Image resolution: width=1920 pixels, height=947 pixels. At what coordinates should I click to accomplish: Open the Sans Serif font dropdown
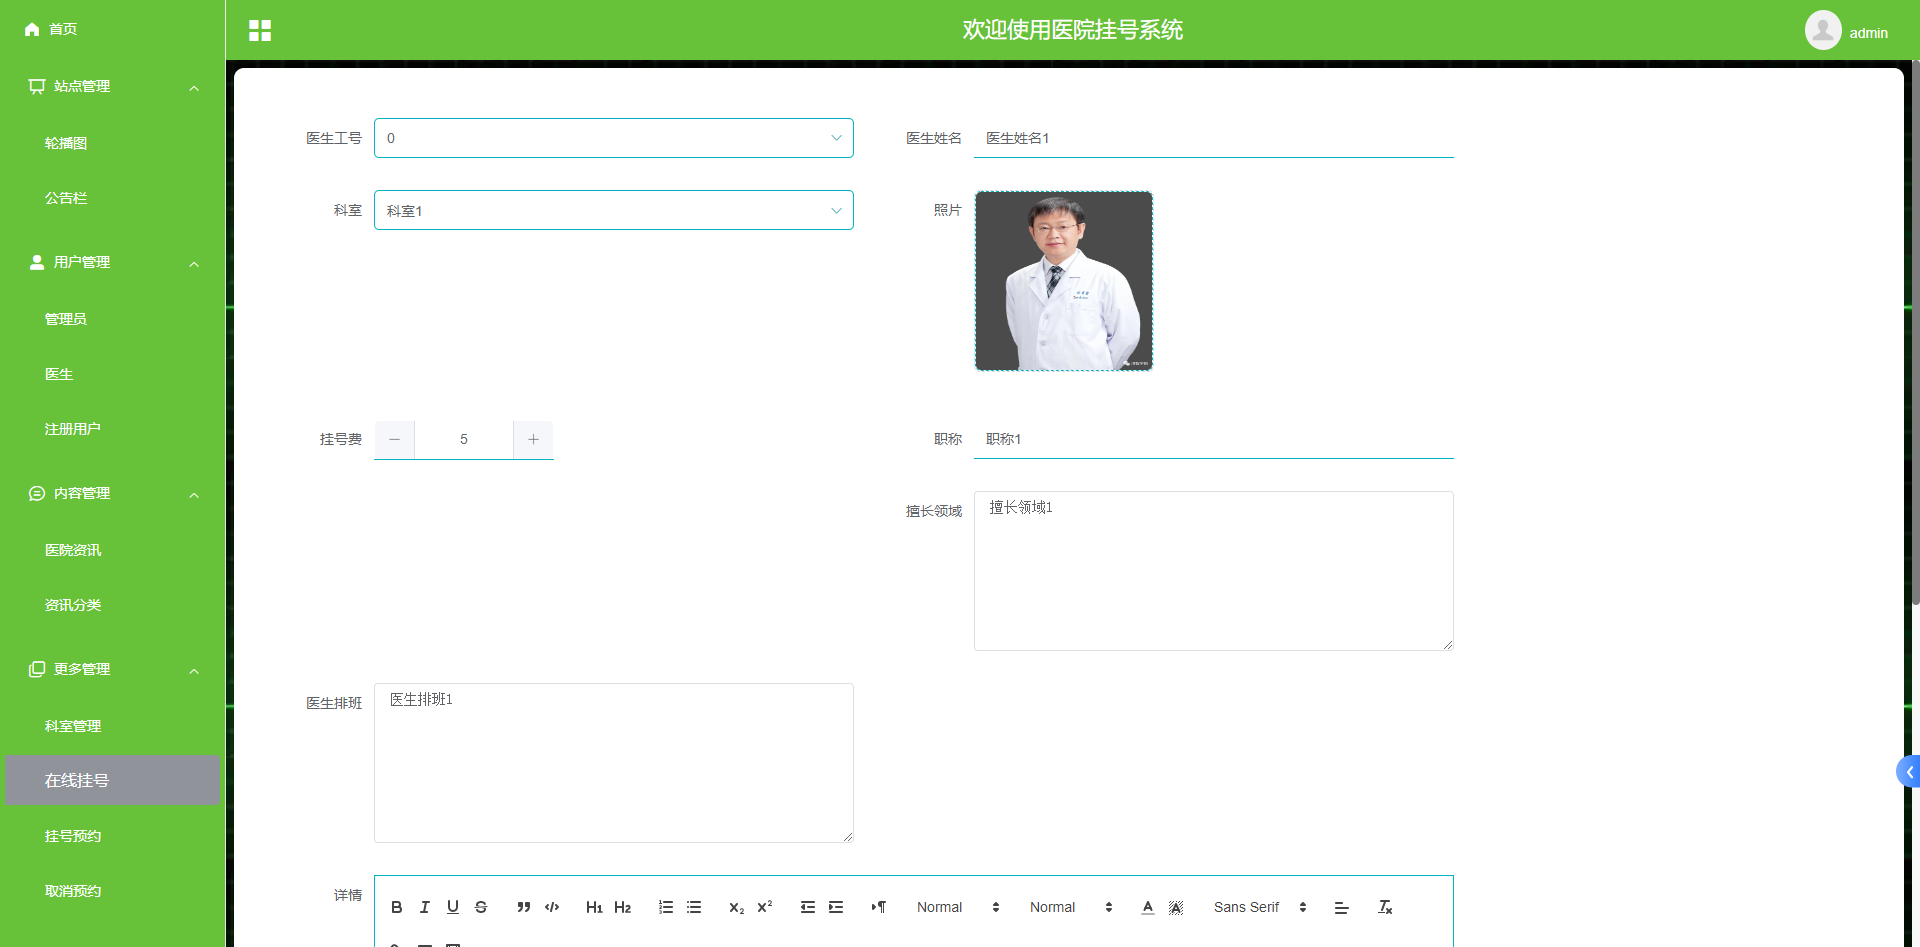[x=1256, y=907]
